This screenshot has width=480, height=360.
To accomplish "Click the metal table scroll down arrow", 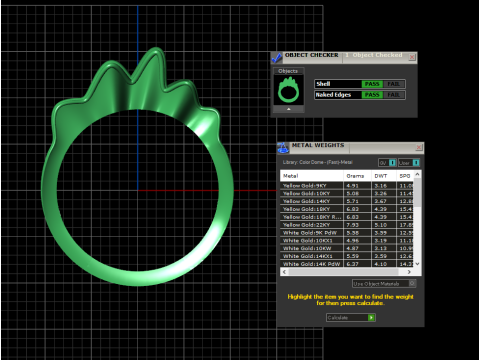I will 417,264.
